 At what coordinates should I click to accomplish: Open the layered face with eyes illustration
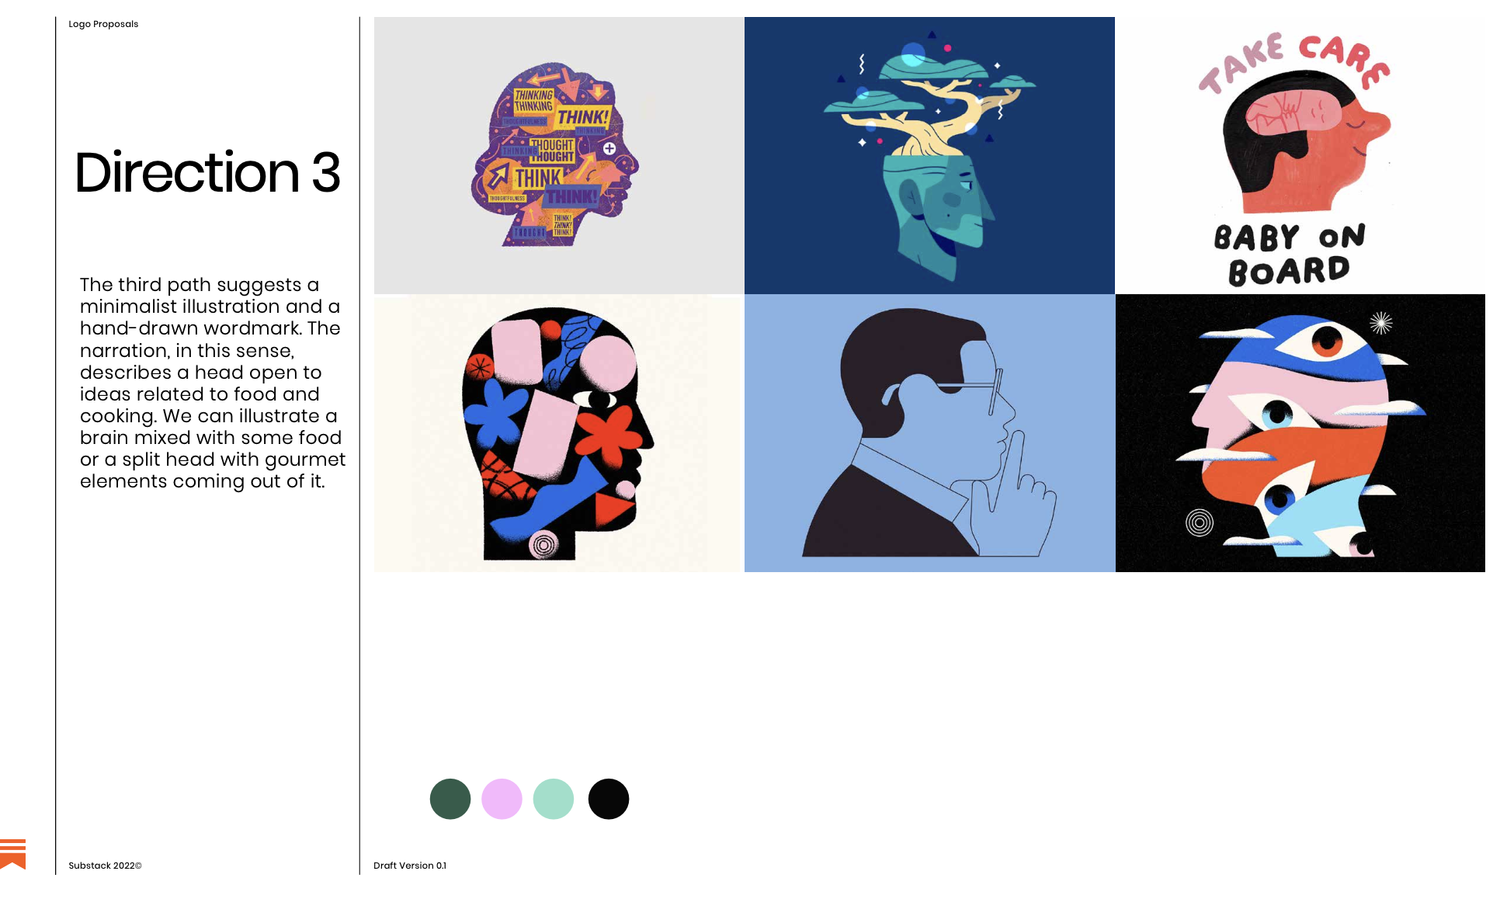tap(1300, 433)
